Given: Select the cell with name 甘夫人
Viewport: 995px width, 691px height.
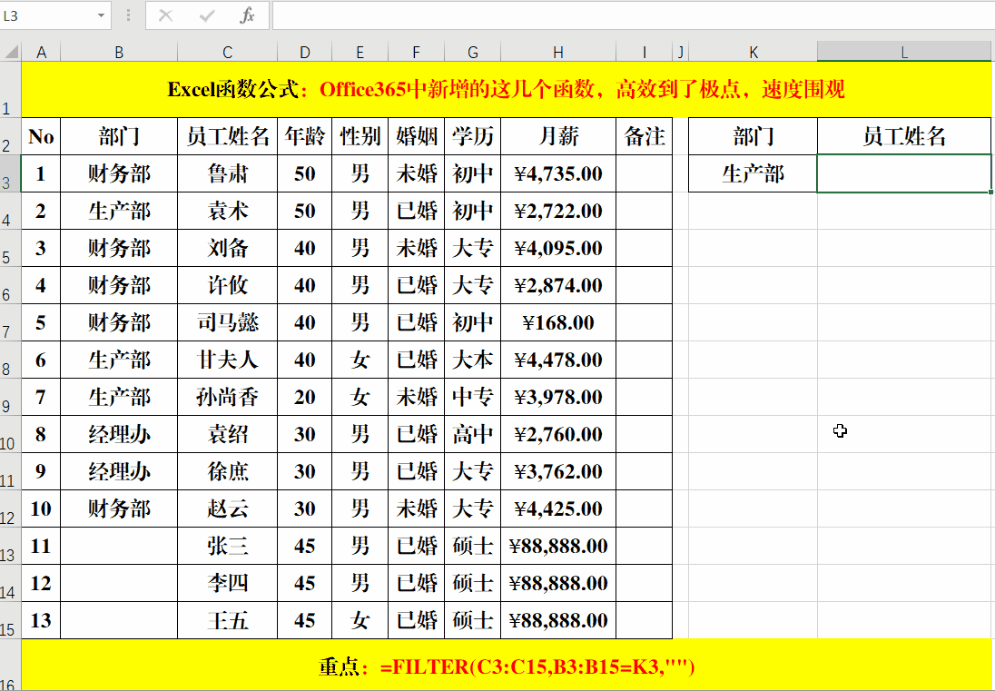Looking at the screenshot, I should 227,360.
